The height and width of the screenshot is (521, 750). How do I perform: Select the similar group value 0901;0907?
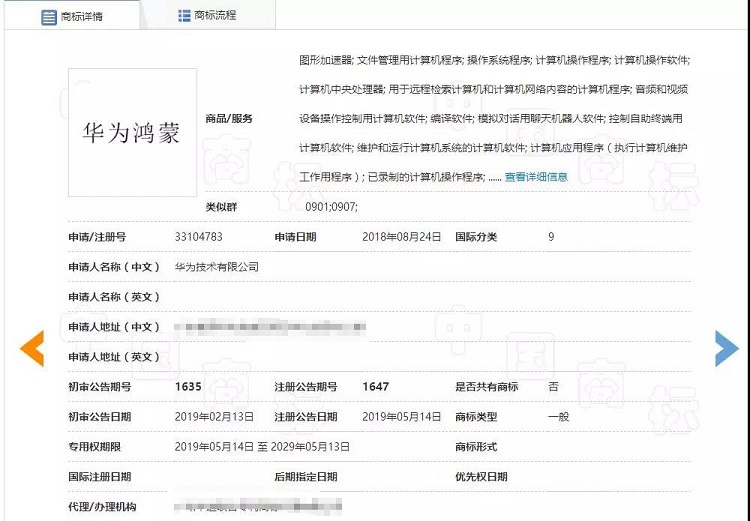click(x=331, y=207)
